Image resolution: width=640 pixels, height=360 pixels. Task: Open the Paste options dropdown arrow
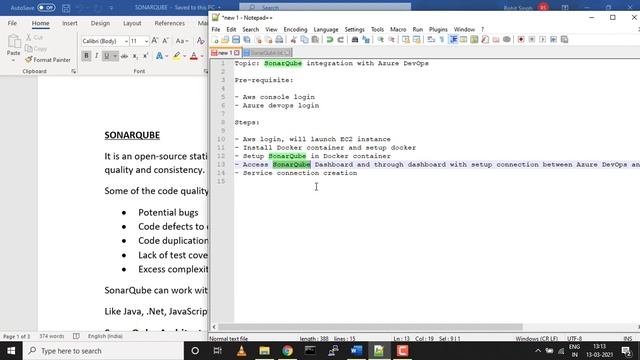click(13, 60)
